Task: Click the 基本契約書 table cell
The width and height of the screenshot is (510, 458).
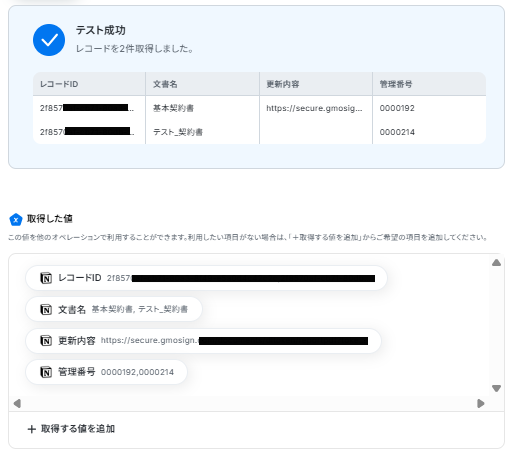Action: [x=202, y=108]
